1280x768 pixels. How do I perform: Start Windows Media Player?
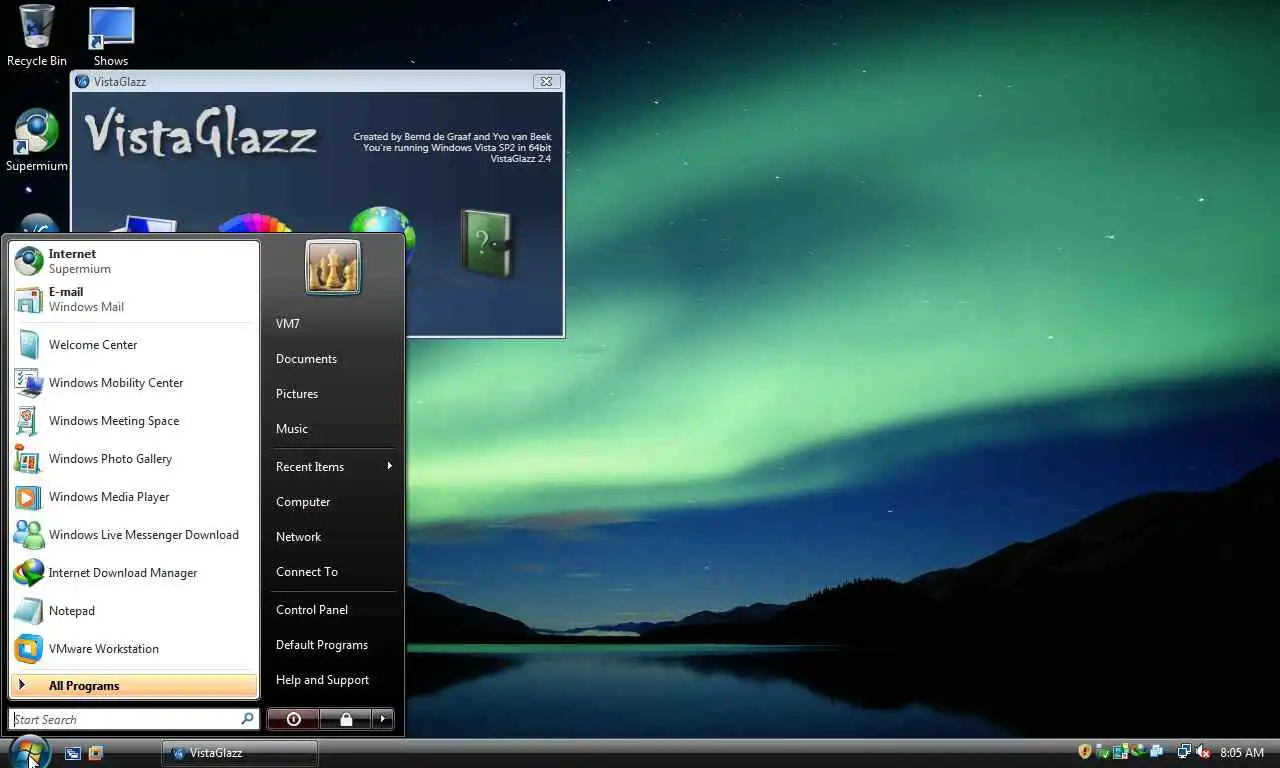[134, 497]
